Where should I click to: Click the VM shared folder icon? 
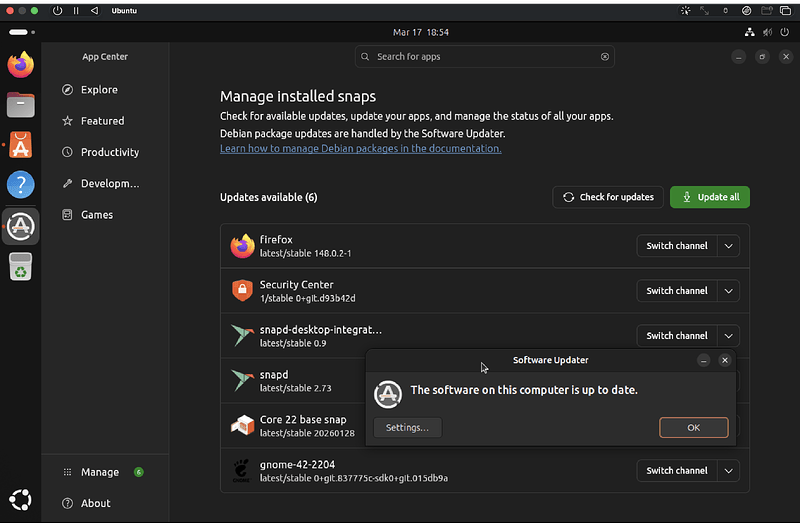[766, 11]
